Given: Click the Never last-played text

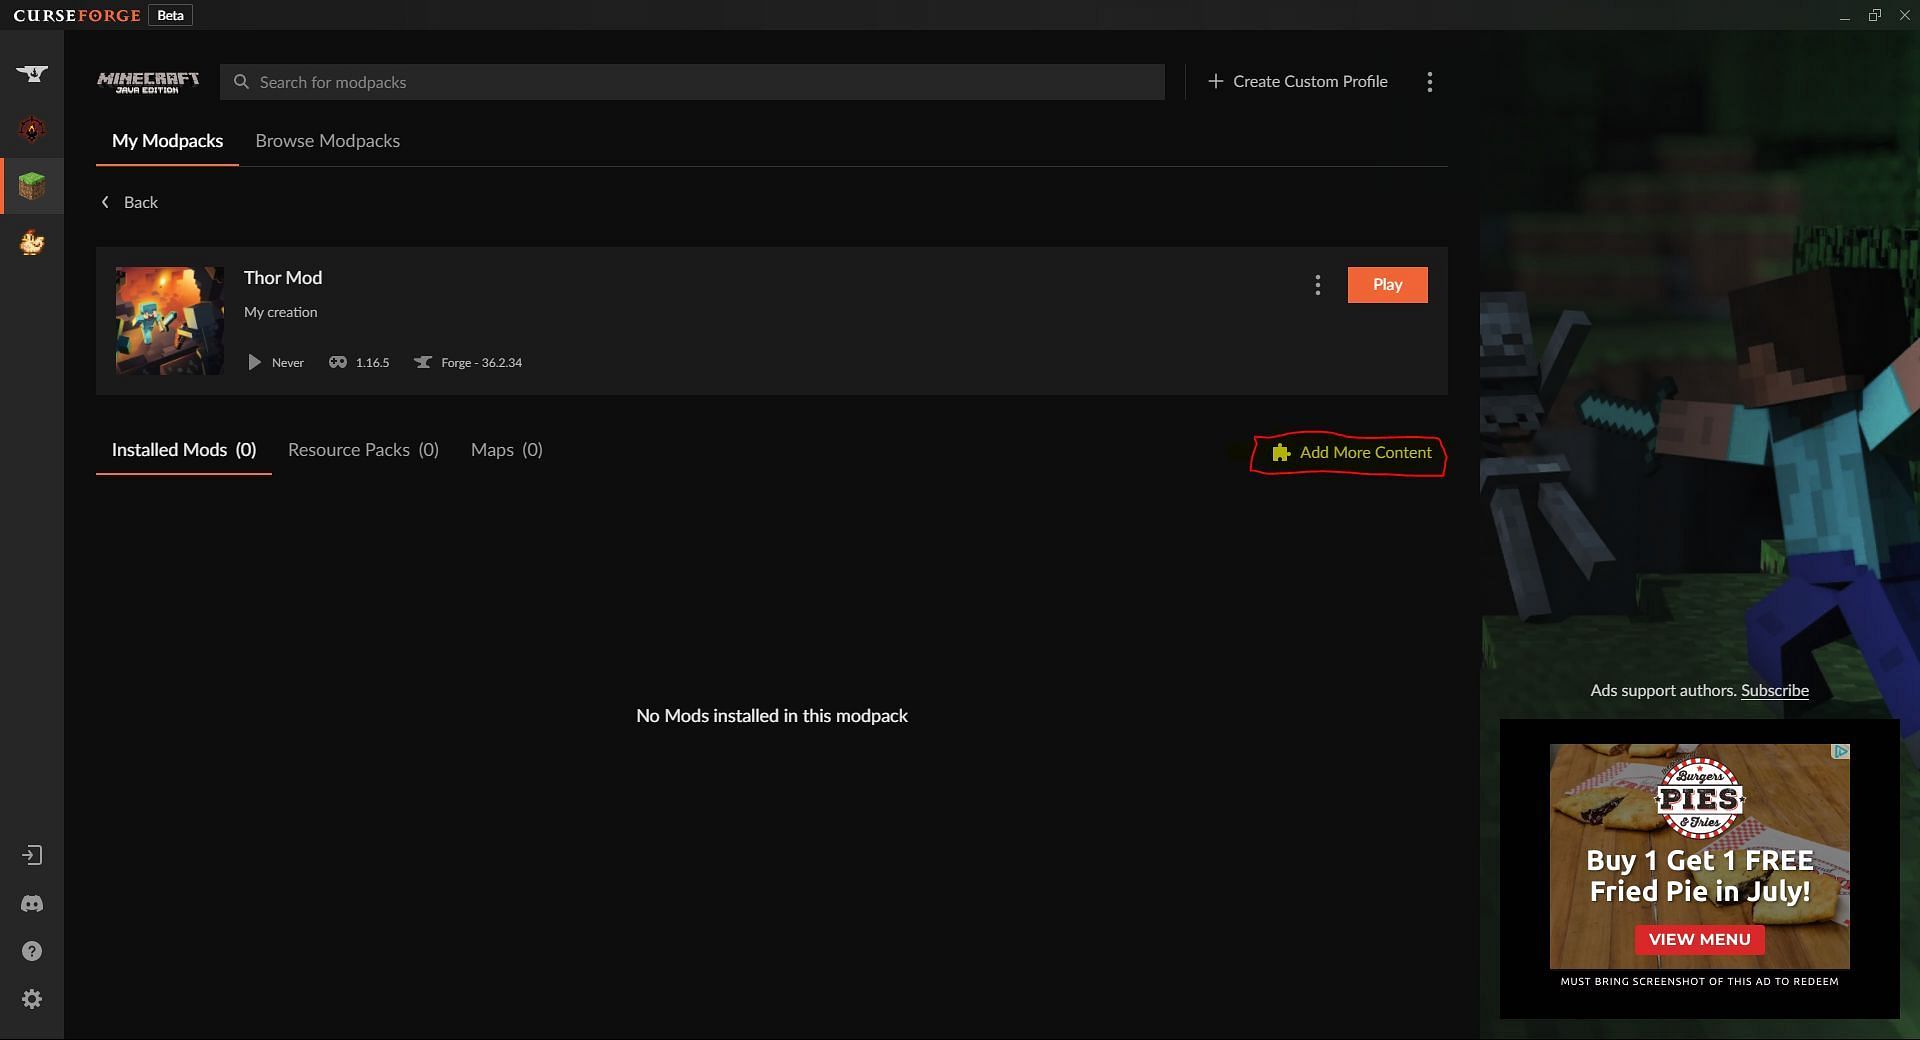Looking at the screenshot, I should [288, 363].
